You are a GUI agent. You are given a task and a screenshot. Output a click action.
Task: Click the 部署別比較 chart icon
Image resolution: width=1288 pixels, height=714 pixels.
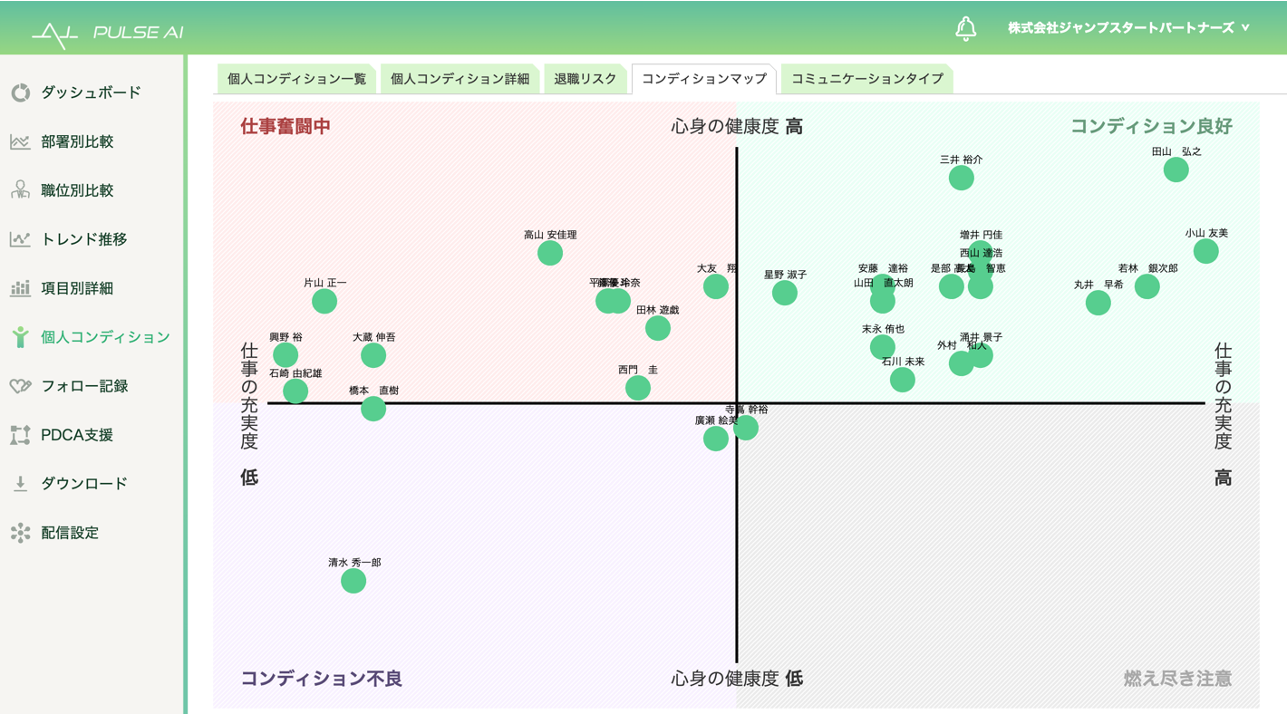tap(21, 142)
